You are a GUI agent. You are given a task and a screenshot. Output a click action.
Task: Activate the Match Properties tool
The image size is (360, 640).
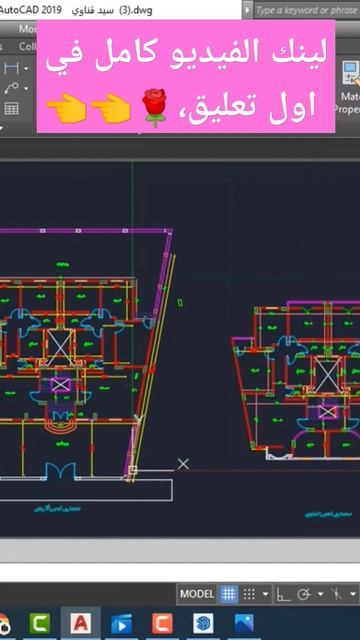click(x=351, y=87)
